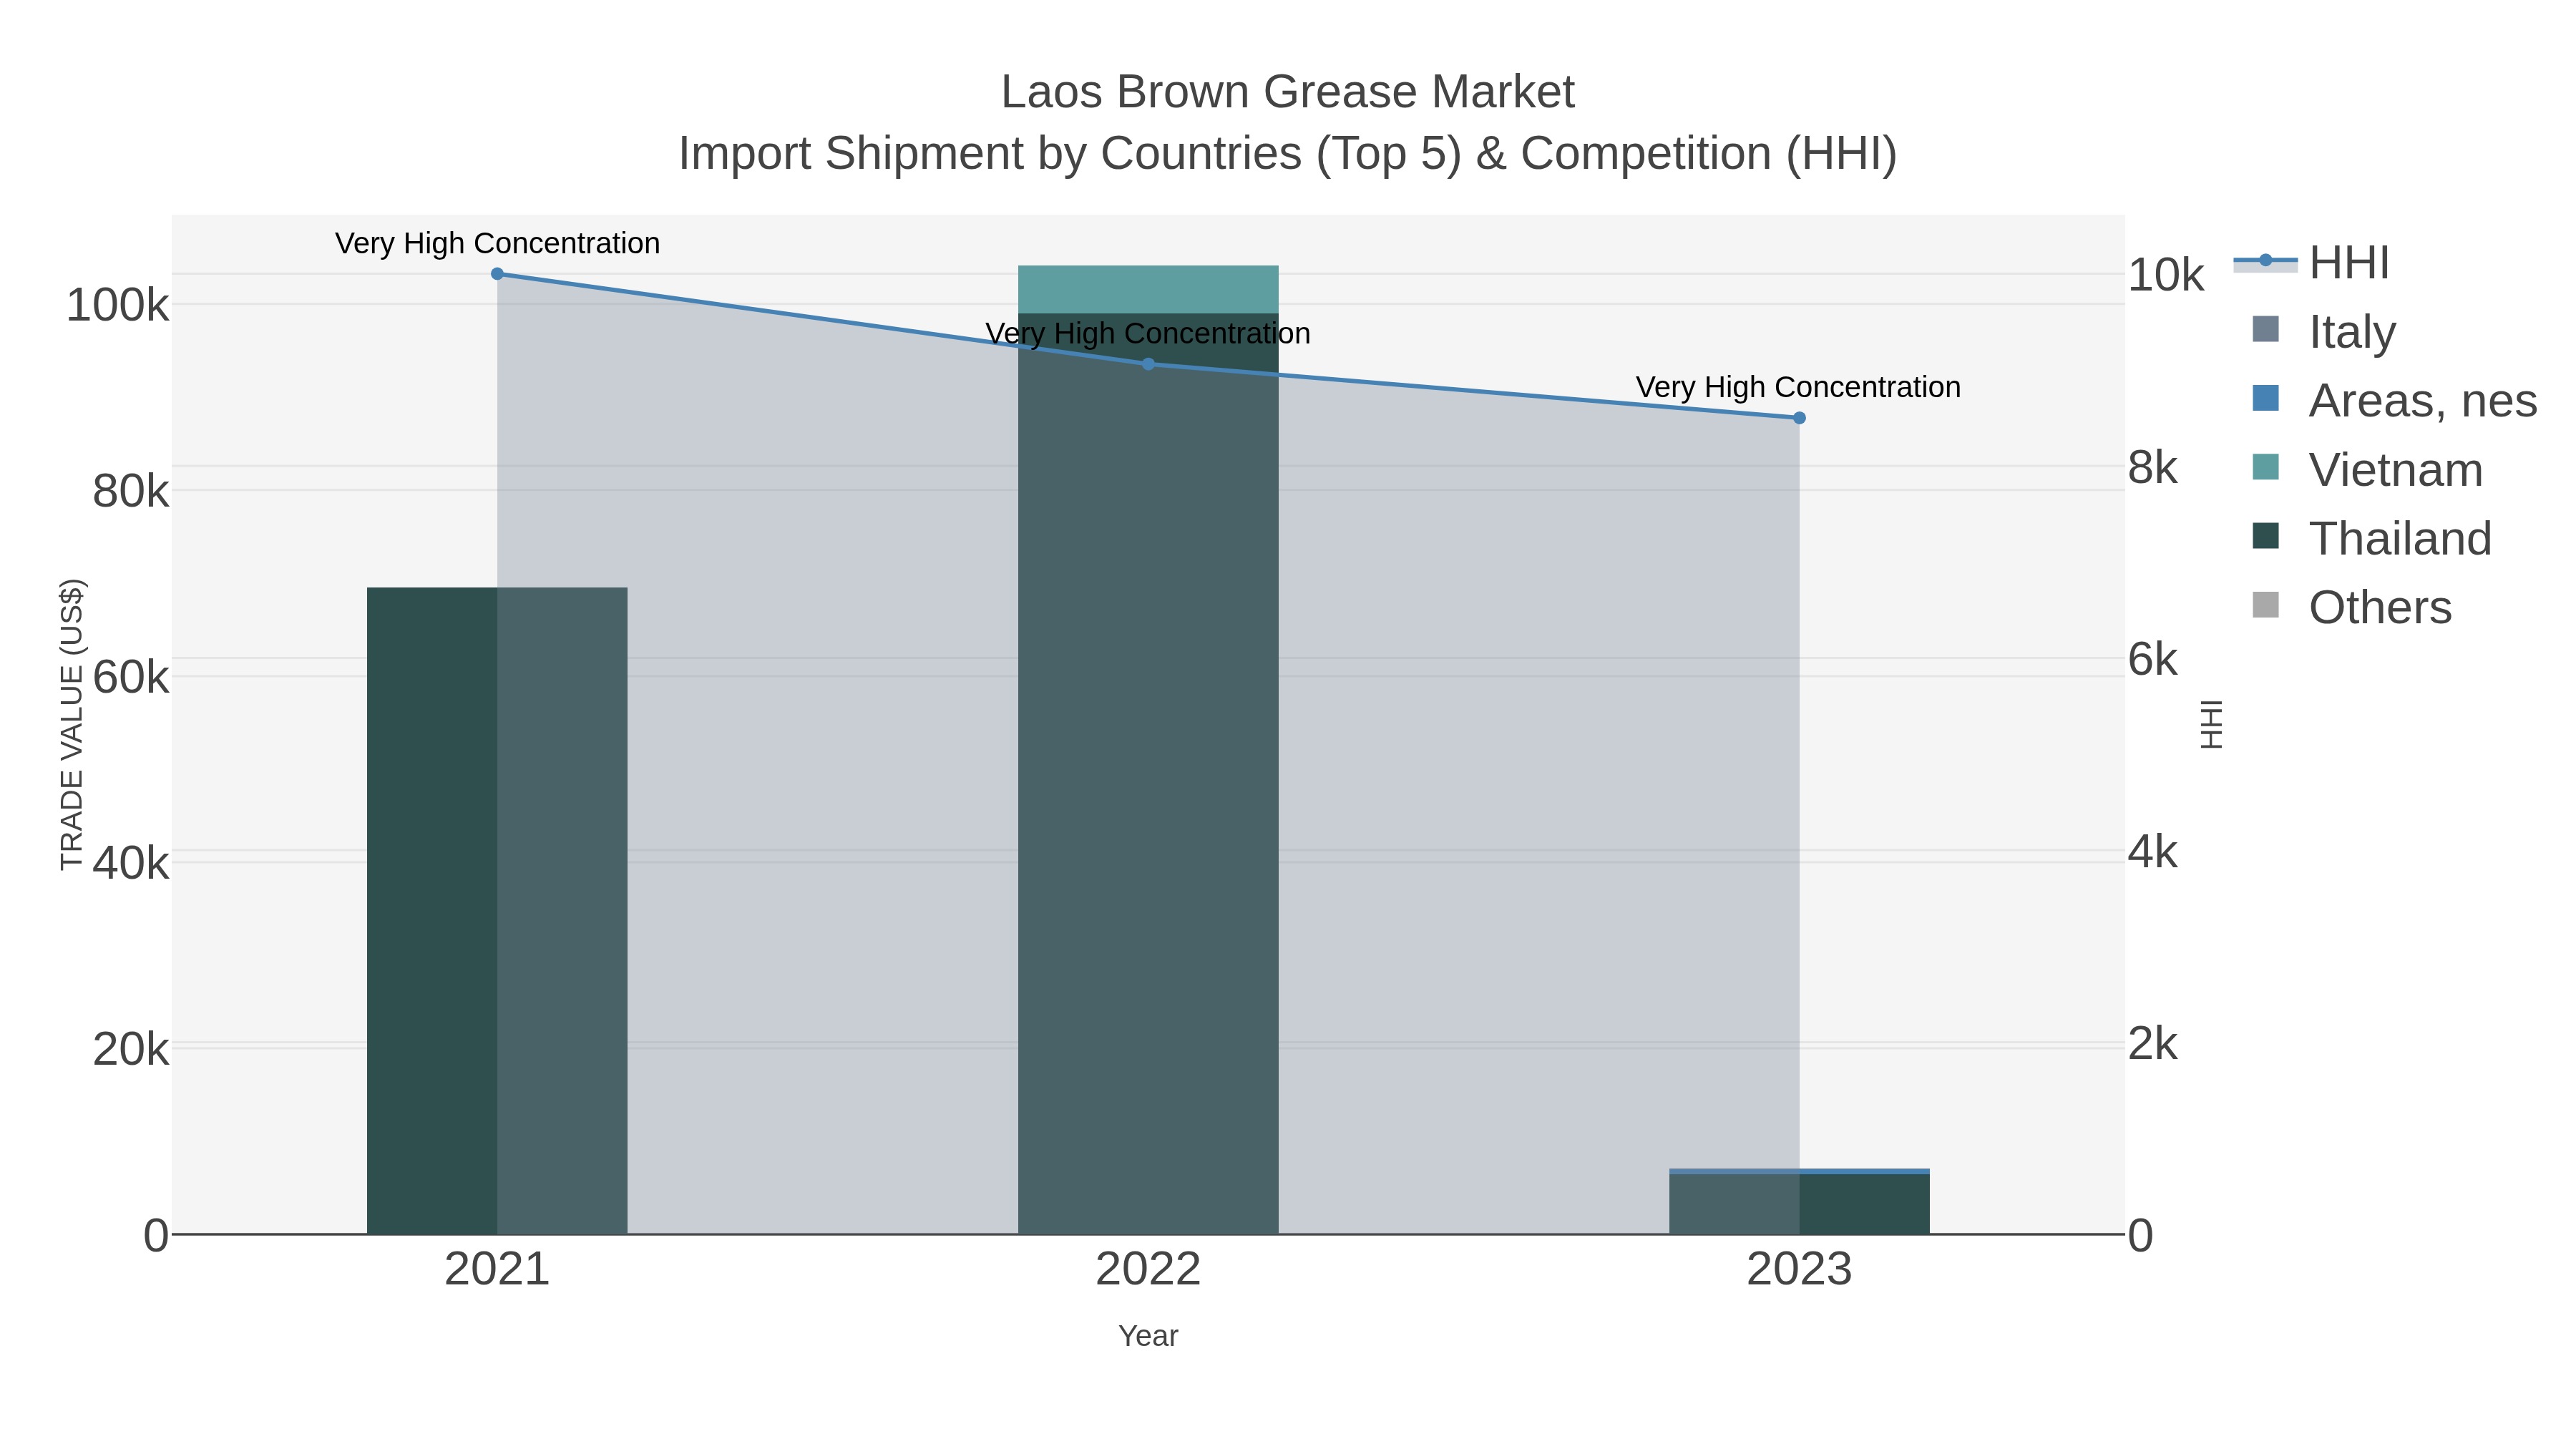
Task: Click the 2023 Thailand bar
Action: point(1799,1204)
